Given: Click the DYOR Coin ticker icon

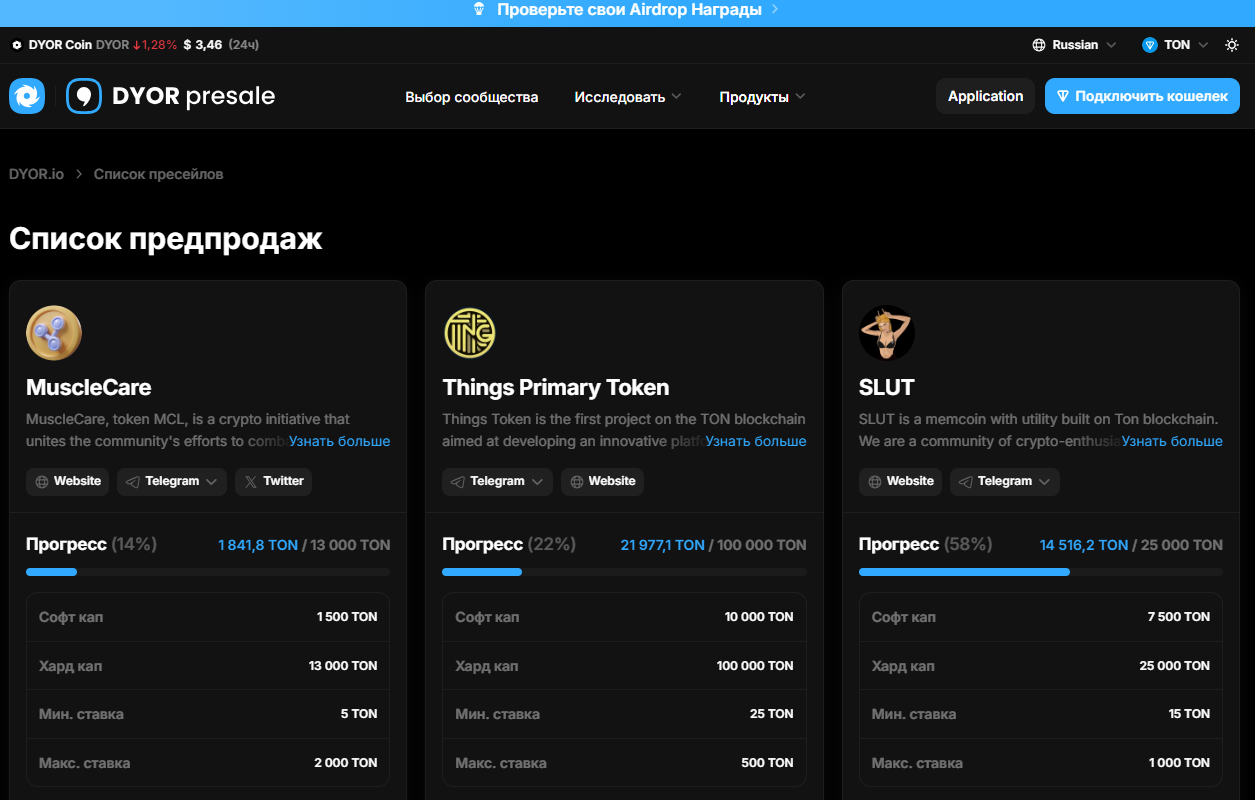Looking at the screenshot, I should pyautogui.click(x=16, y=45).
